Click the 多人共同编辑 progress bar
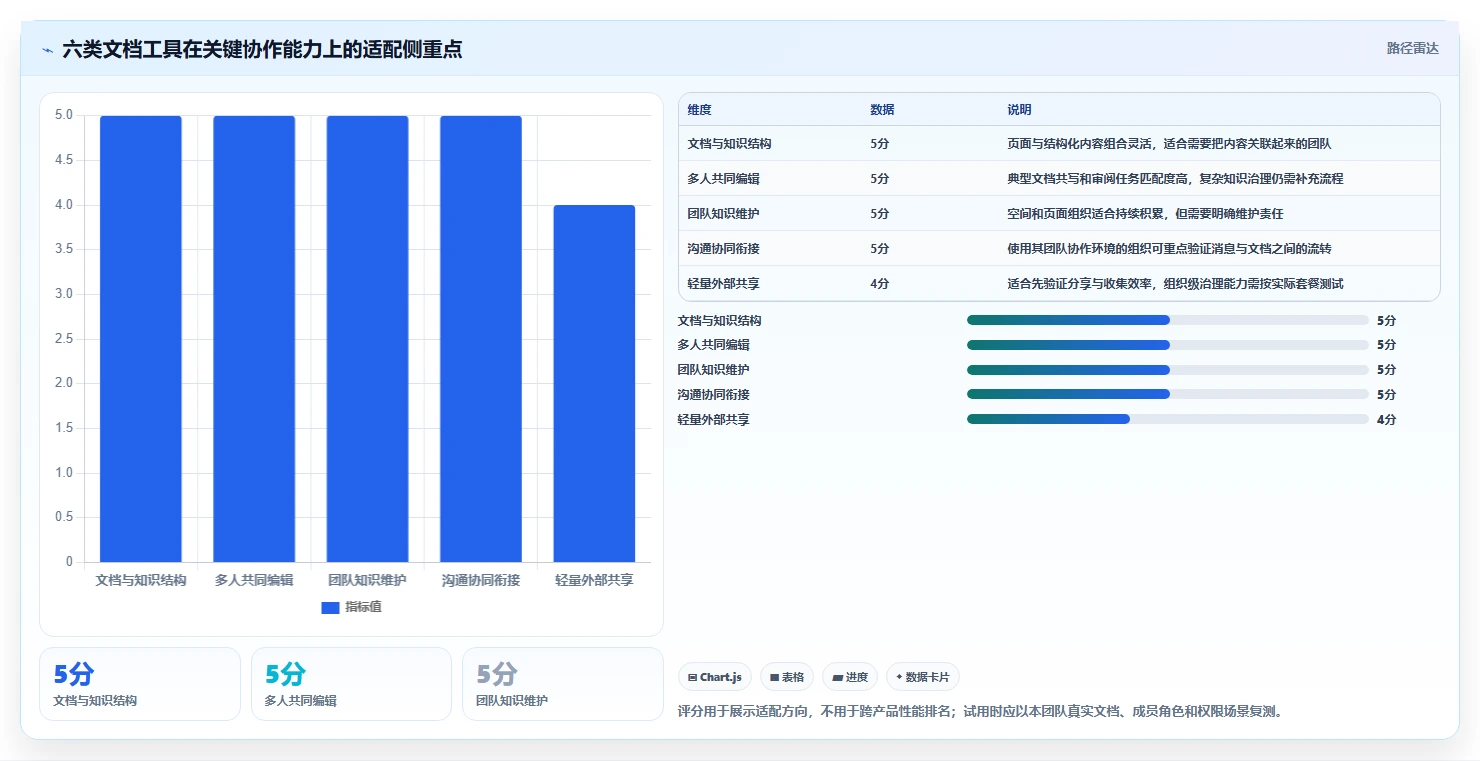The image size is (1480, 761). pyautogui.click(x=1168, y=345)
